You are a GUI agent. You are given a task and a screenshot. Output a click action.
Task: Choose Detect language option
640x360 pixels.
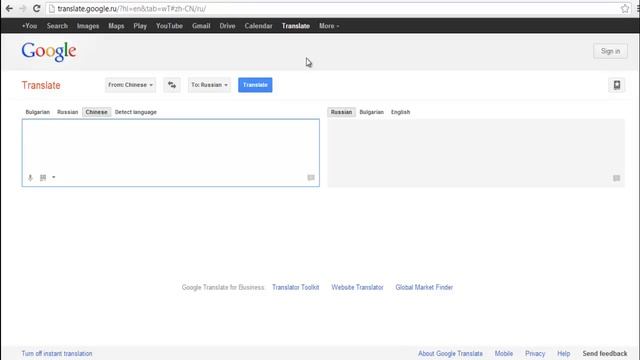coord(136,112)
